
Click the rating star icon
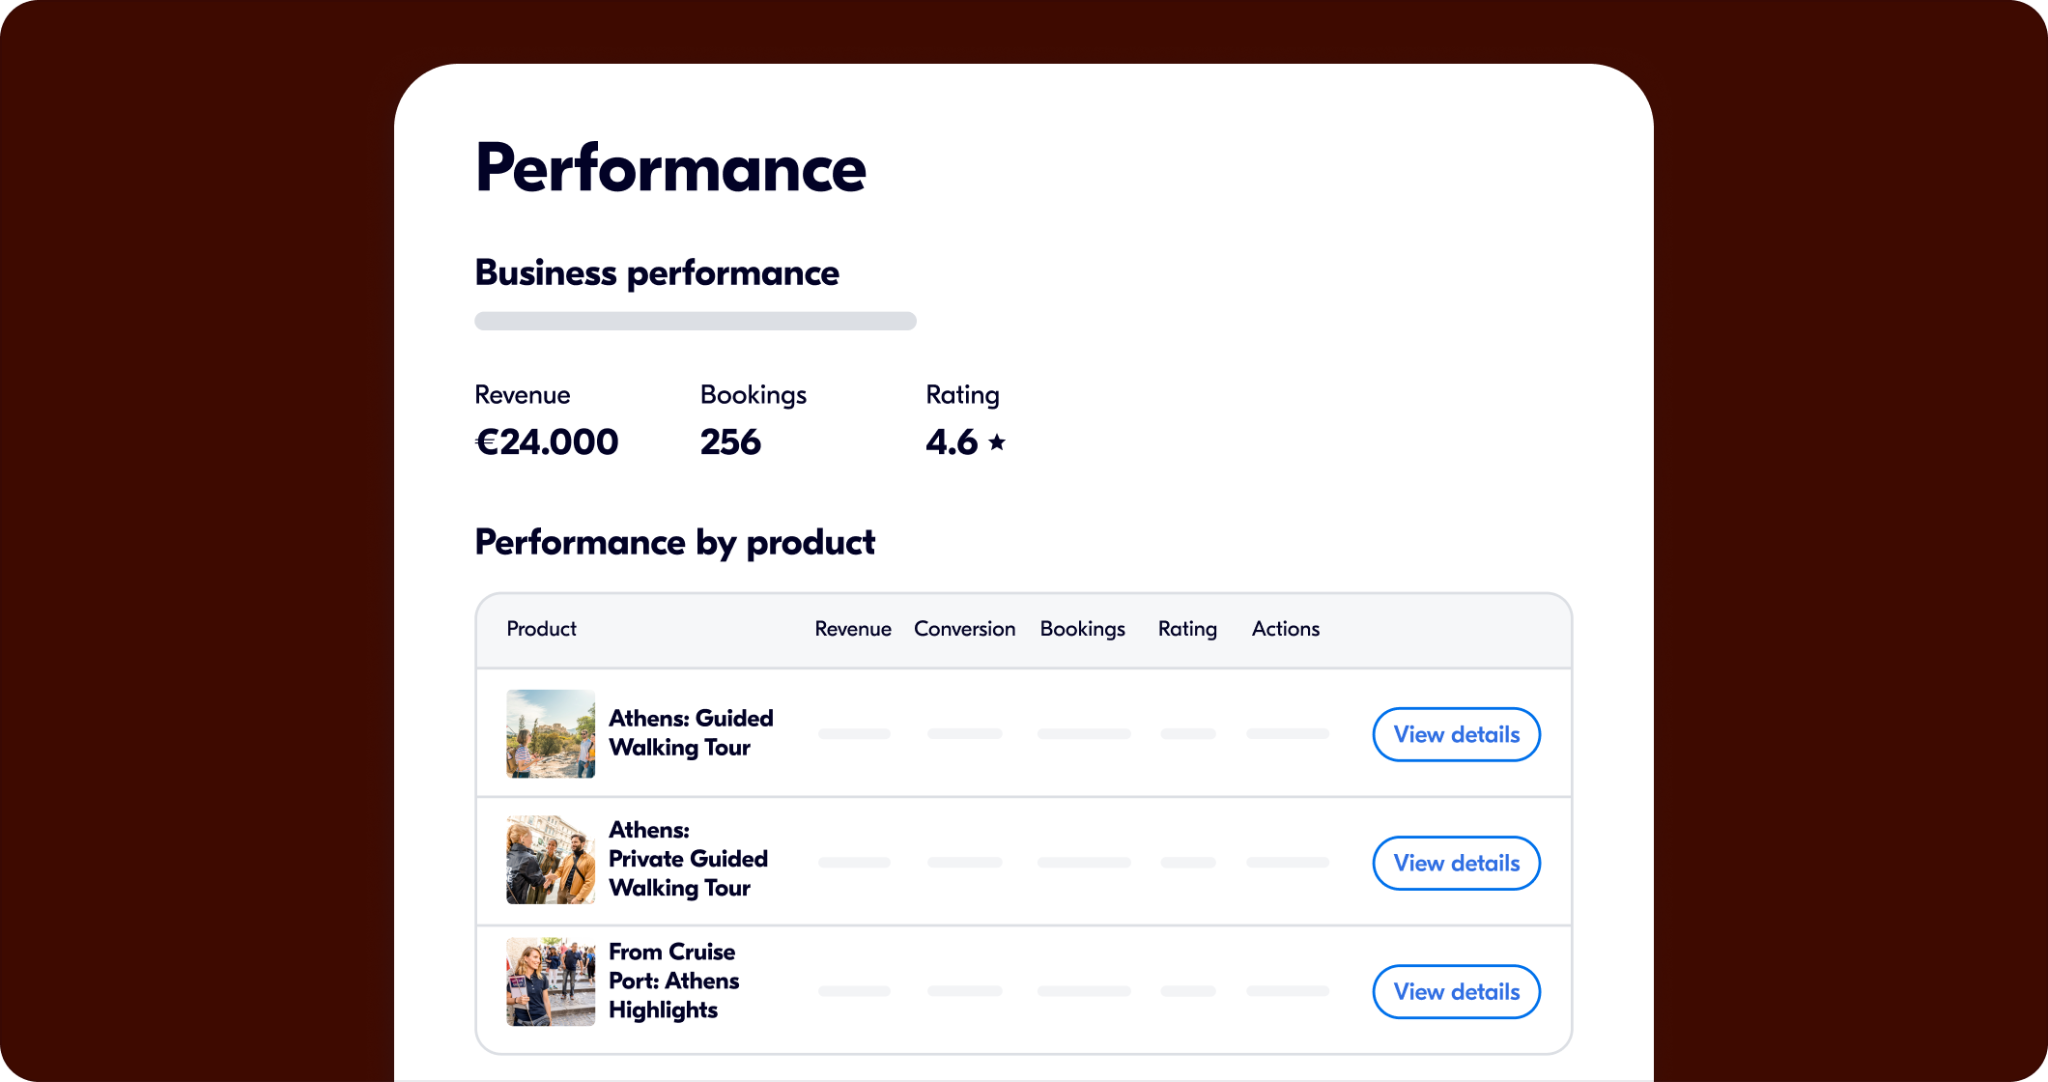(996, 441)
